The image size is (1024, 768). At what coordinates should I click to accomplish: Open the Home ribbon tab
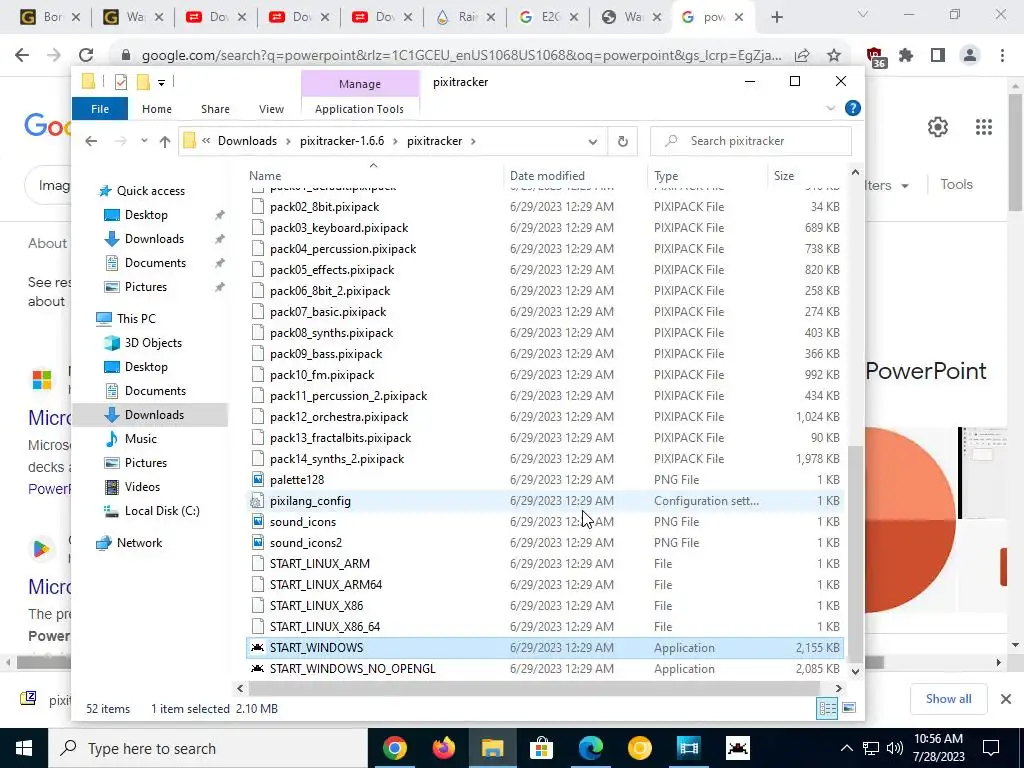[157, 109]
